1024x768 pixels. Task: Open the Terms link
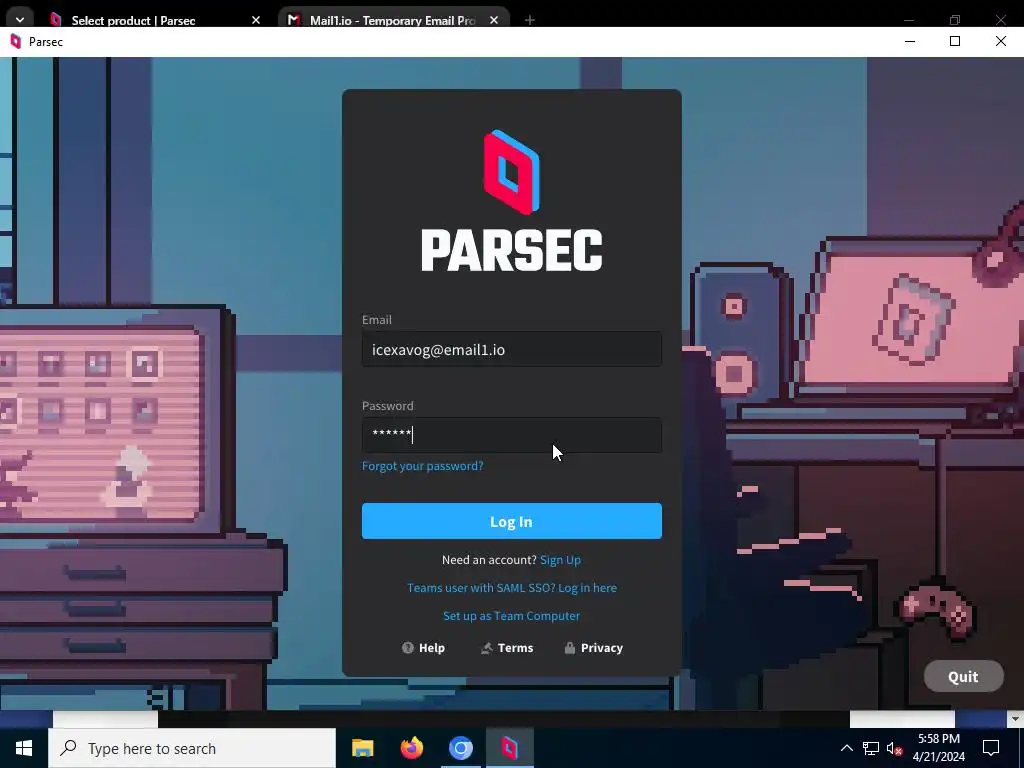coord(507,648)
